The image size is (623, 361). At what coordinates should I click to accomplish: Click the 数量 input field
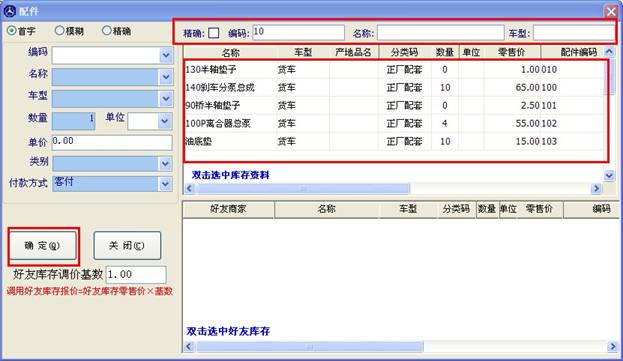tap(74, 121)
